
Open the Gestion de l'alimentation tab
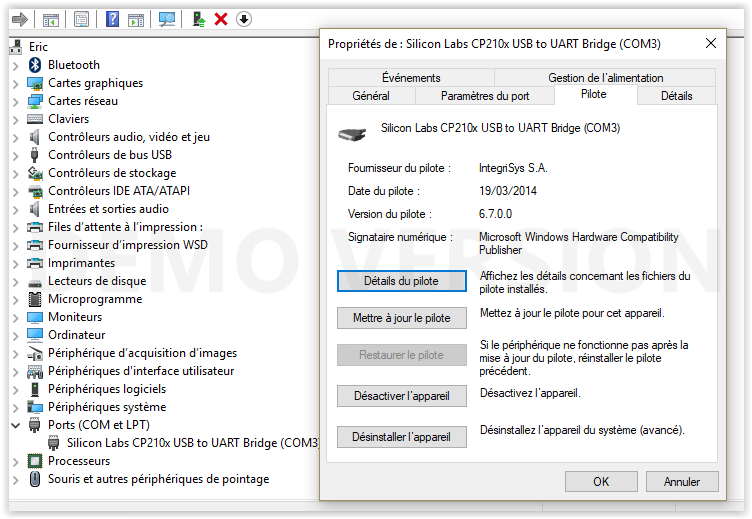coord(605,78)
